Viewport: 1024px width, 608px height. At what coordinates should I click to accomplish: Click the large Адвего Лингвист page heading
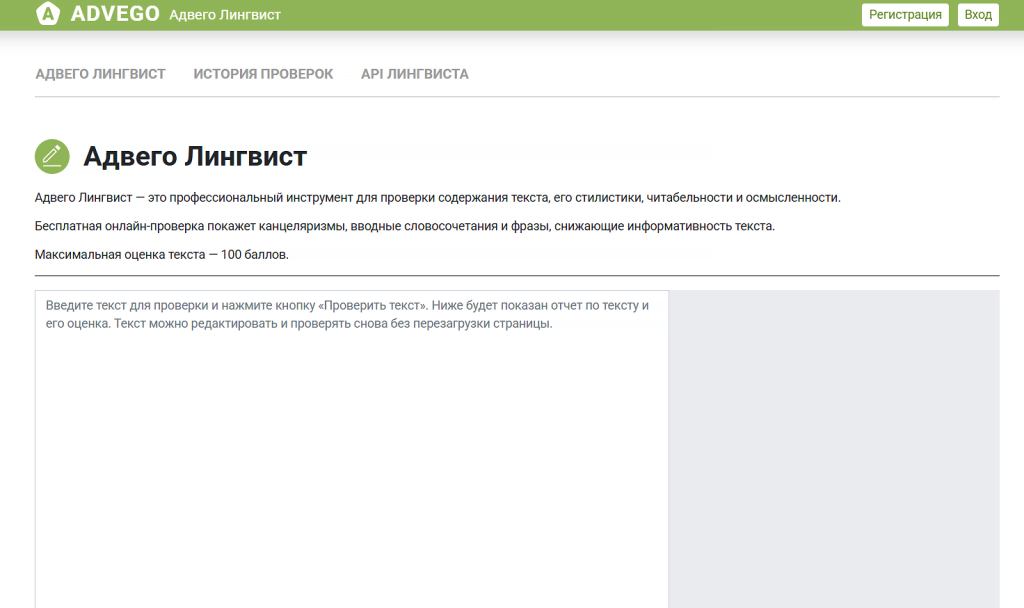click(x=195, y=156)
